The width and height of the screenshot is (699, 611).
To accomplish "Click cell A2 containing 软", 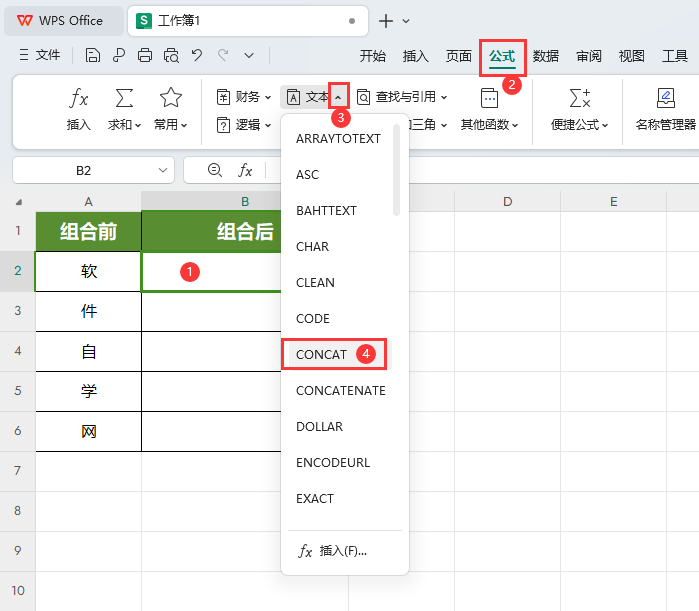I will click(x=88, y=271).
